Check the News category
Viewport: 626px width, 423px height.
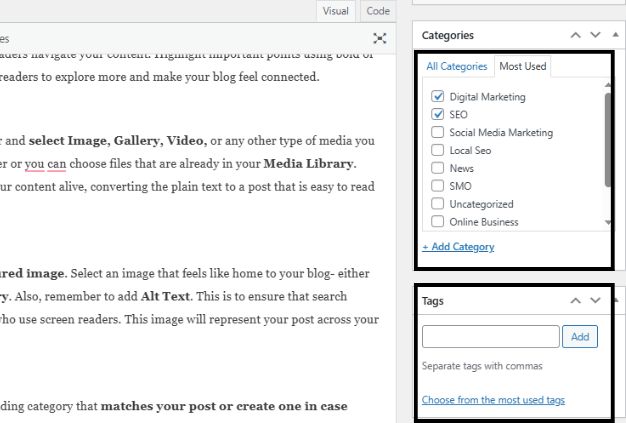tap(438, 168)
